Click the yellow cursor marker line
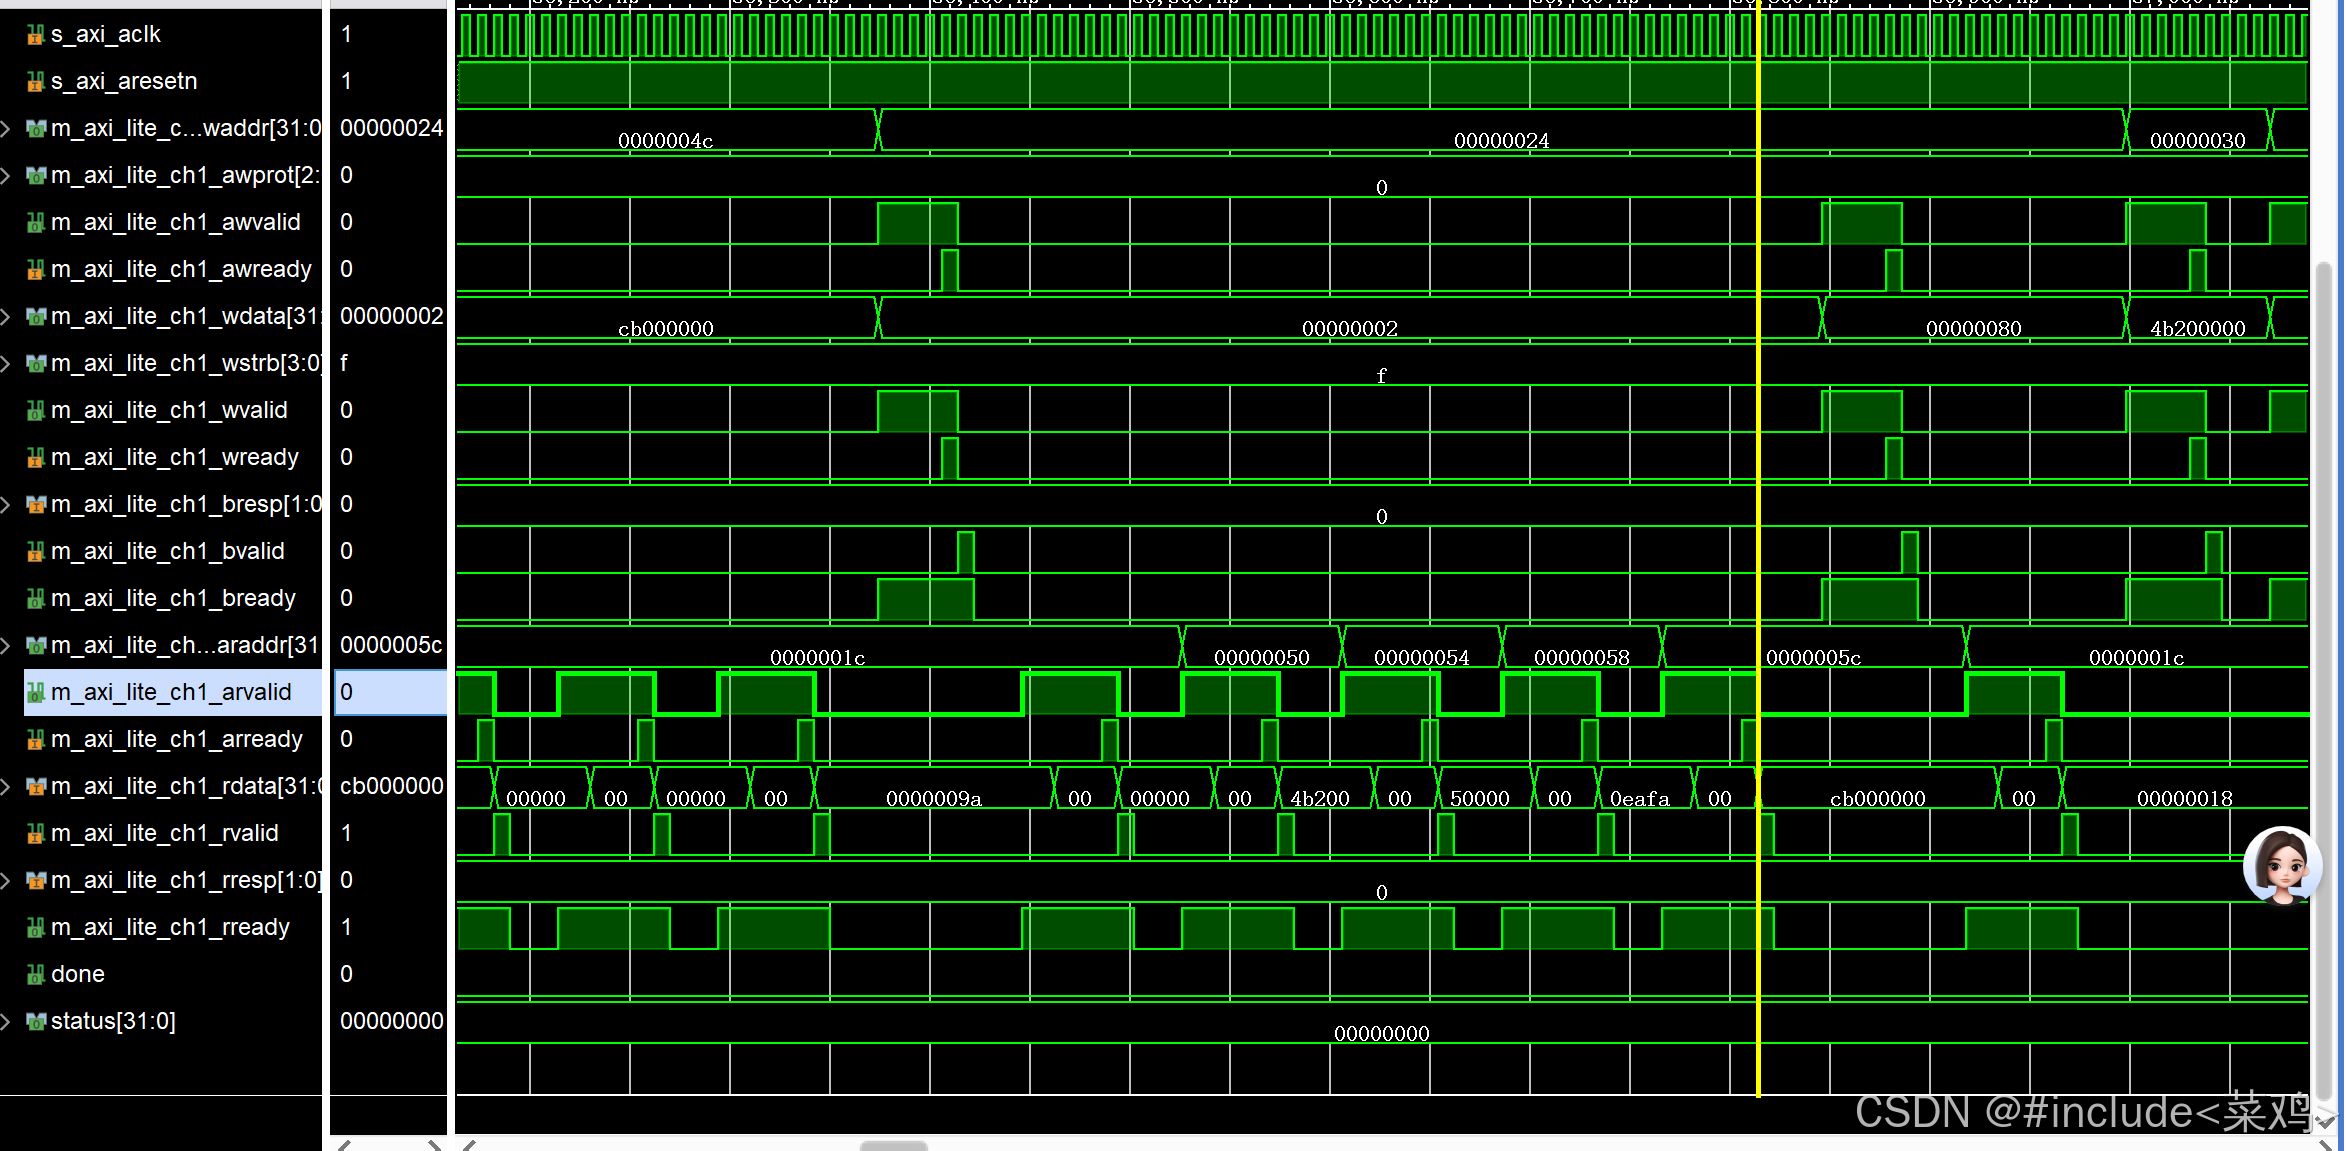2346x1151 pixels. (1758, 550)
